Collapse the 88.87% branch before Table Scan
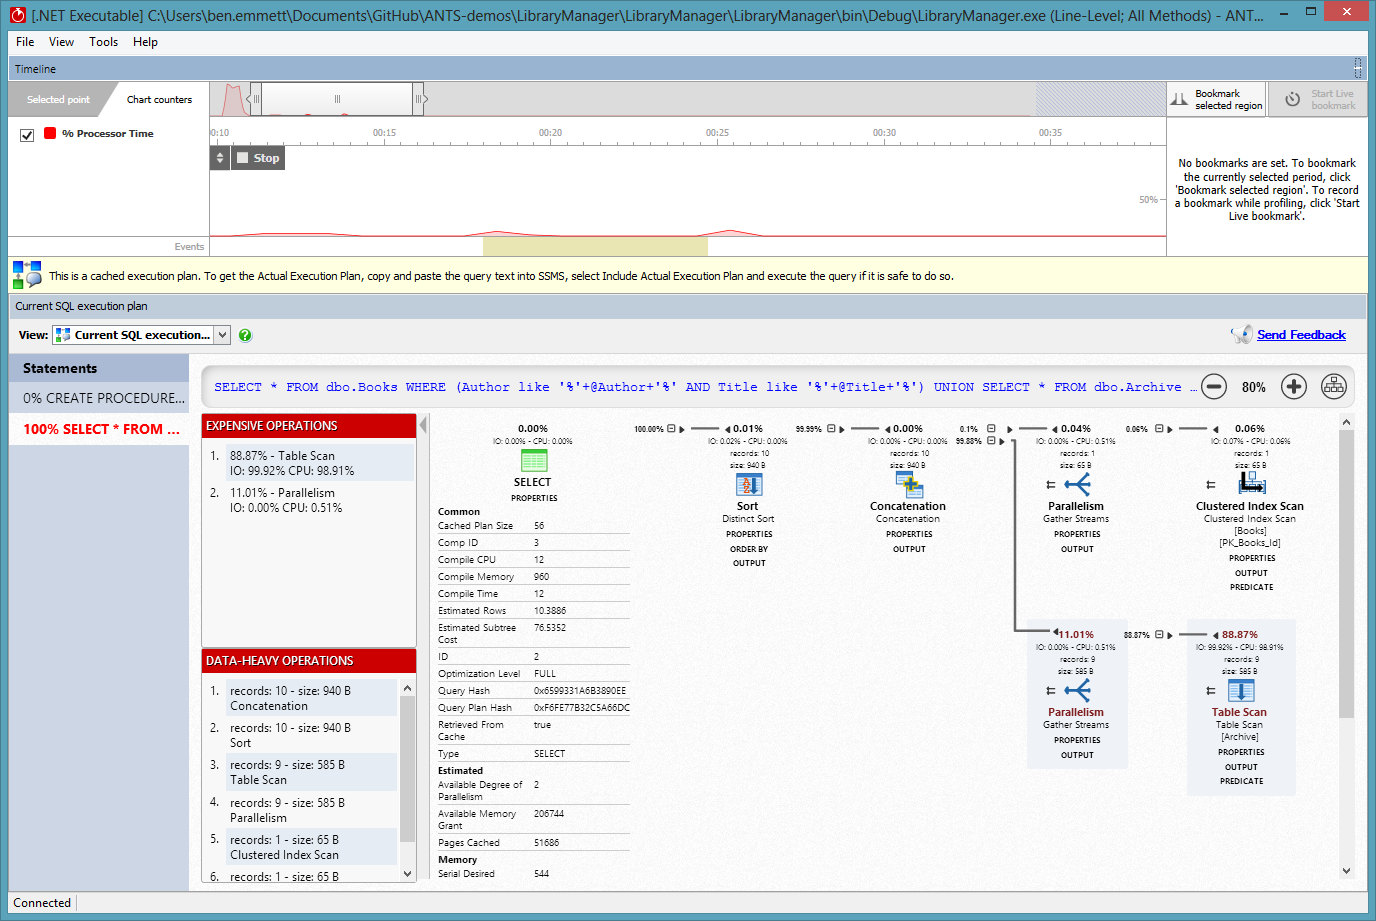The width and height of the screenshot is (1376, 921). [1159, 635]
